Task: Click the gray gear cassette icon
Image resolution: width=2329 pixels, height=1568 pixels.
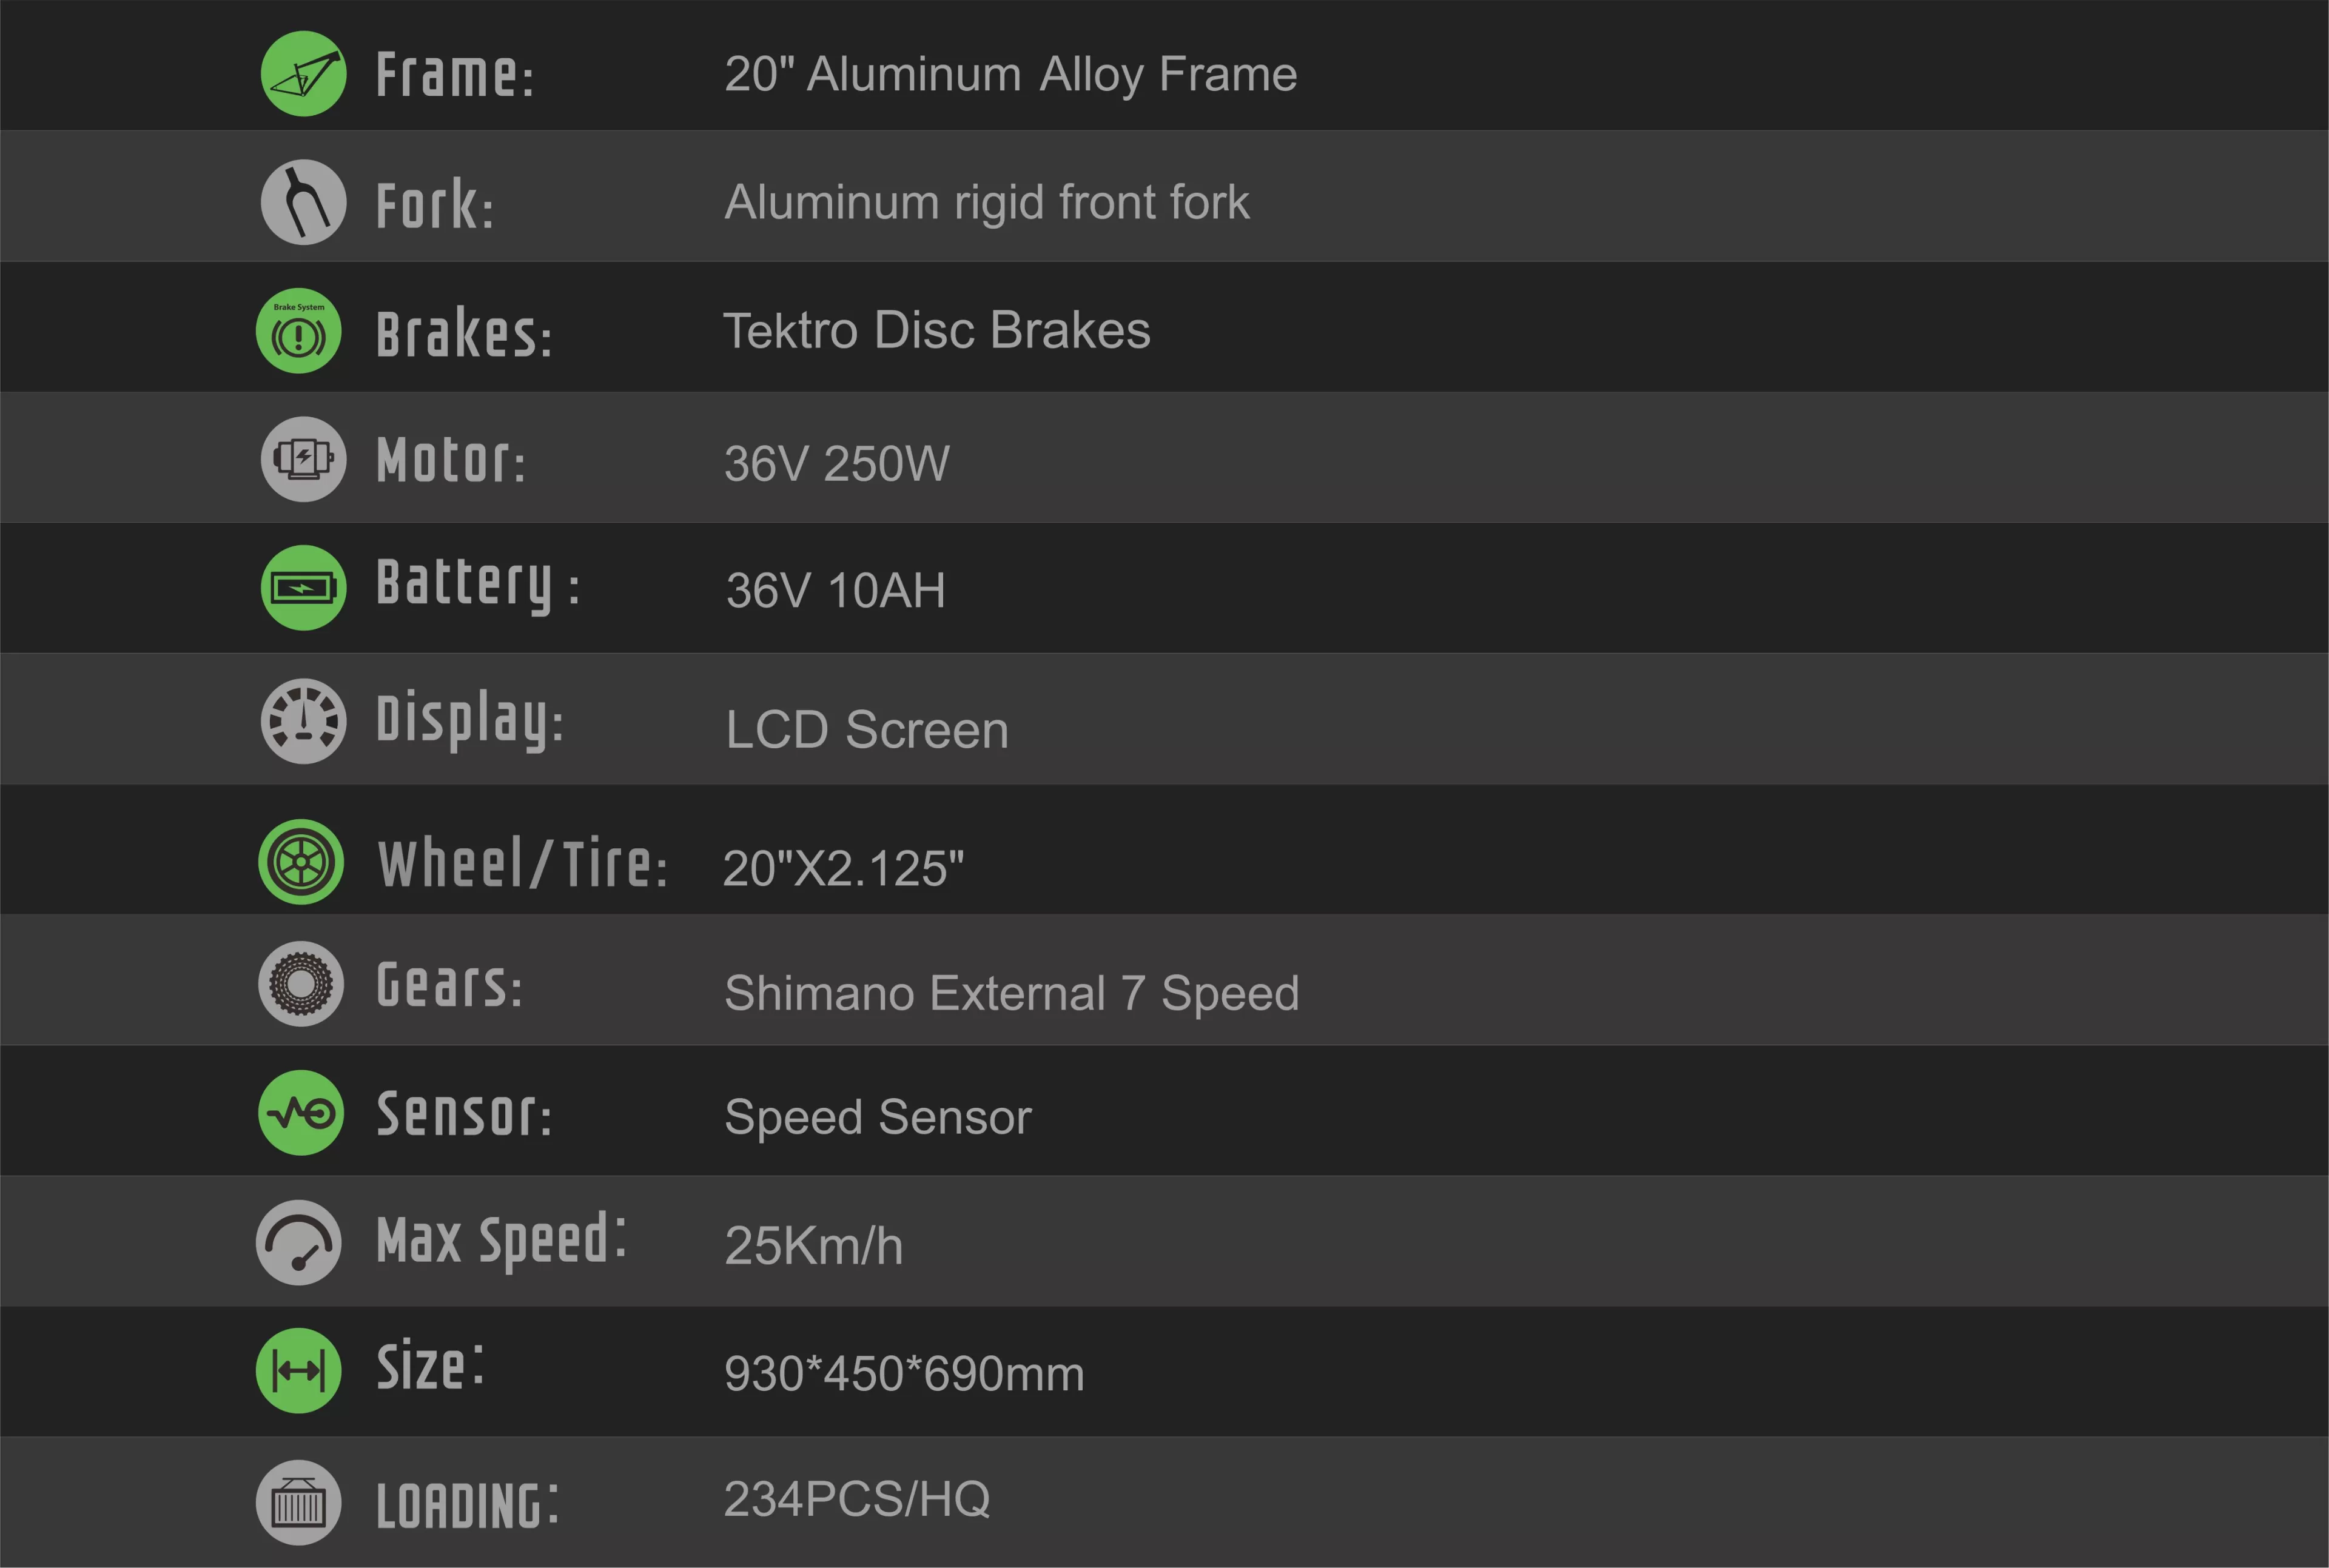Action: [x=301, y=984]
